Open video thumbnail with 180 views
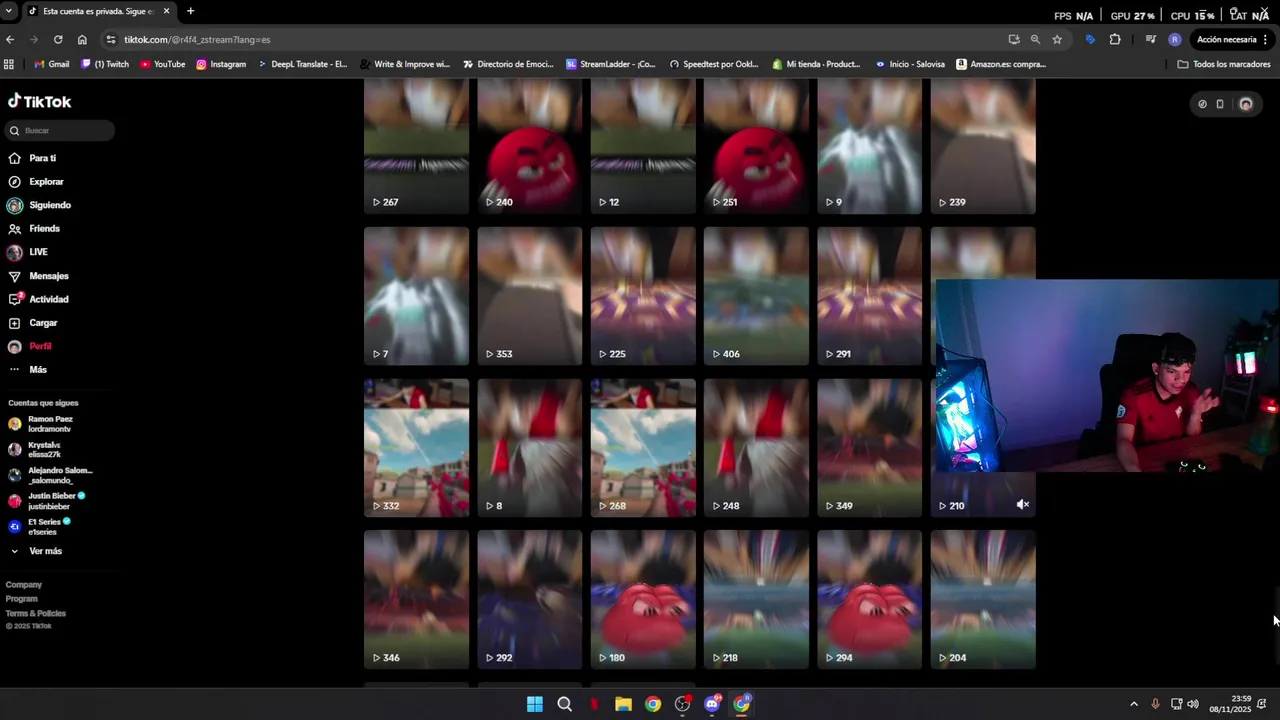Image resolution: width=1280 pixels, height=720 pixels. tap(643, 600)
